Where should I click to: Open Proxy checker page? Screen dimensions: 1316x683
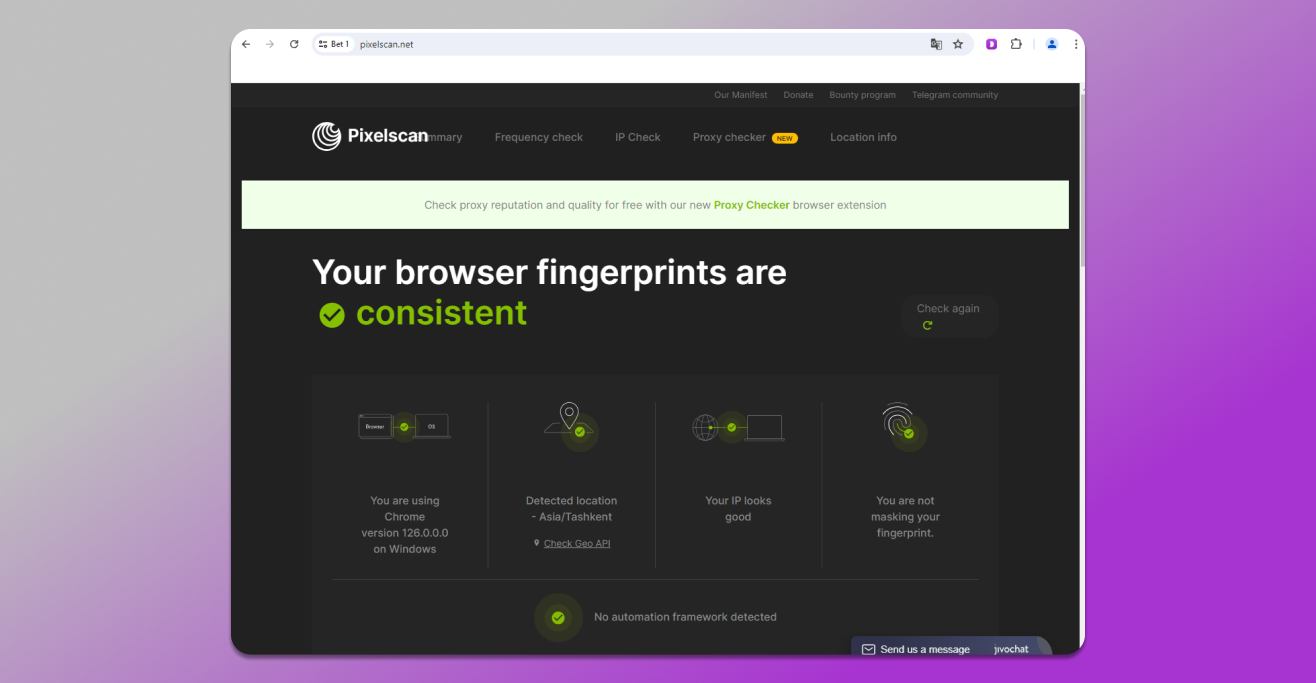(729, 137)
